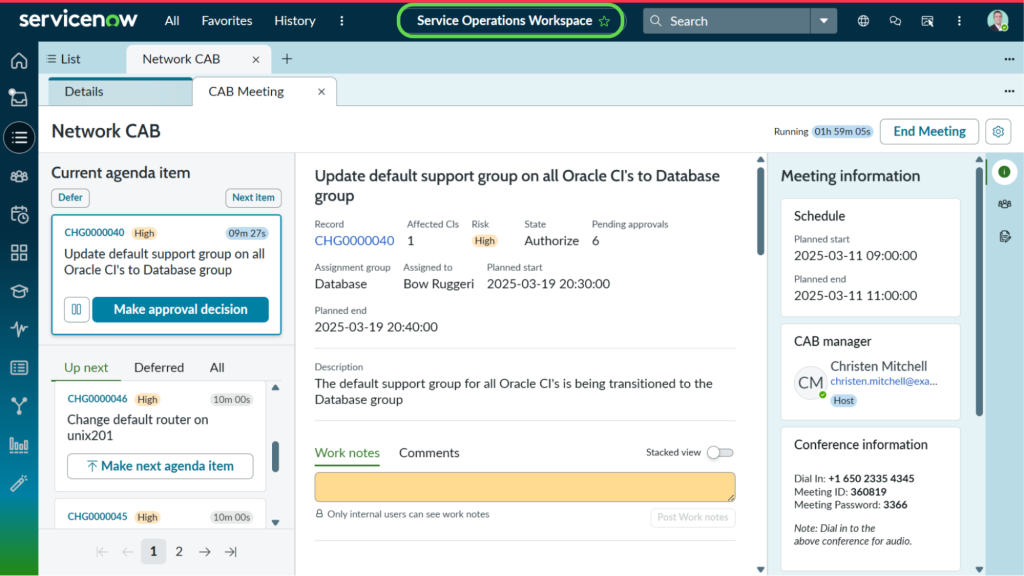Open the user profile avatar
Screen dimensions: 1024x576
997,21
